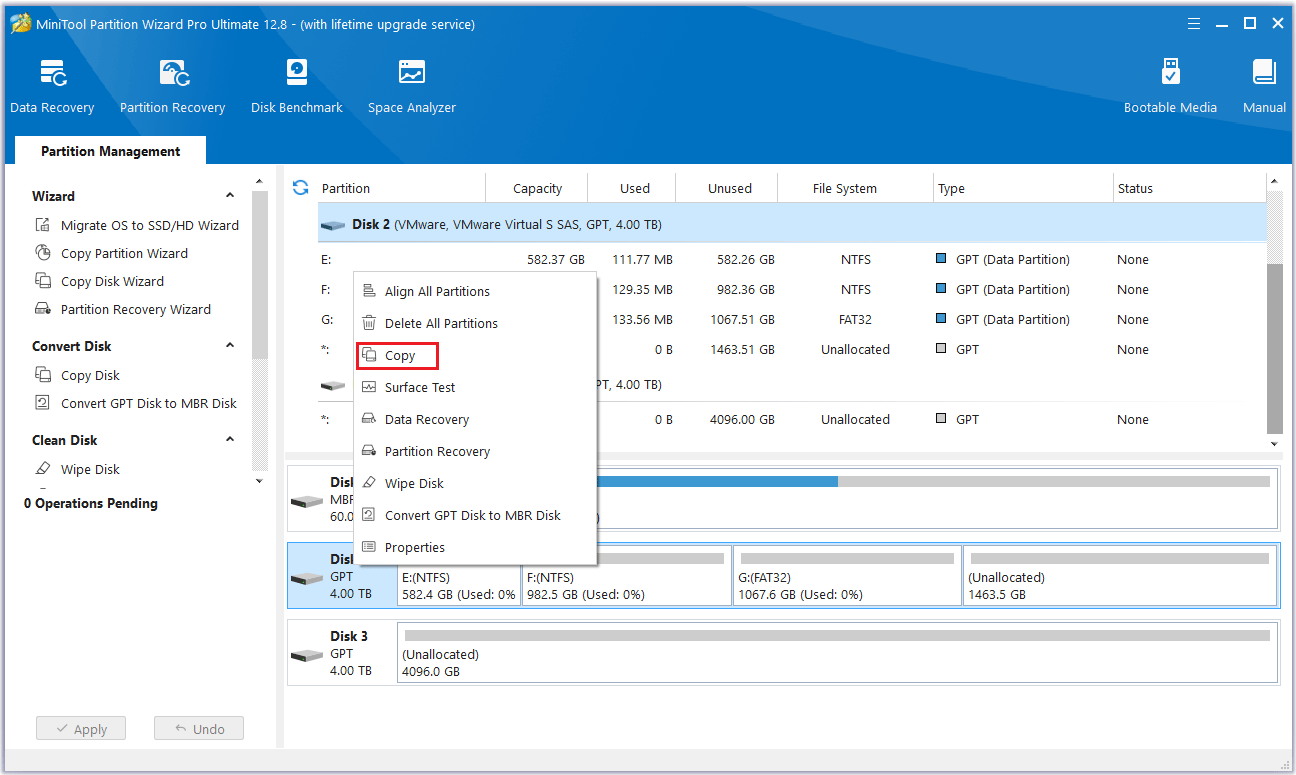The width and height of the screenshot is (1296, 775).
Task: Click 982.36 GB unused cell
Action: [745, 289]
